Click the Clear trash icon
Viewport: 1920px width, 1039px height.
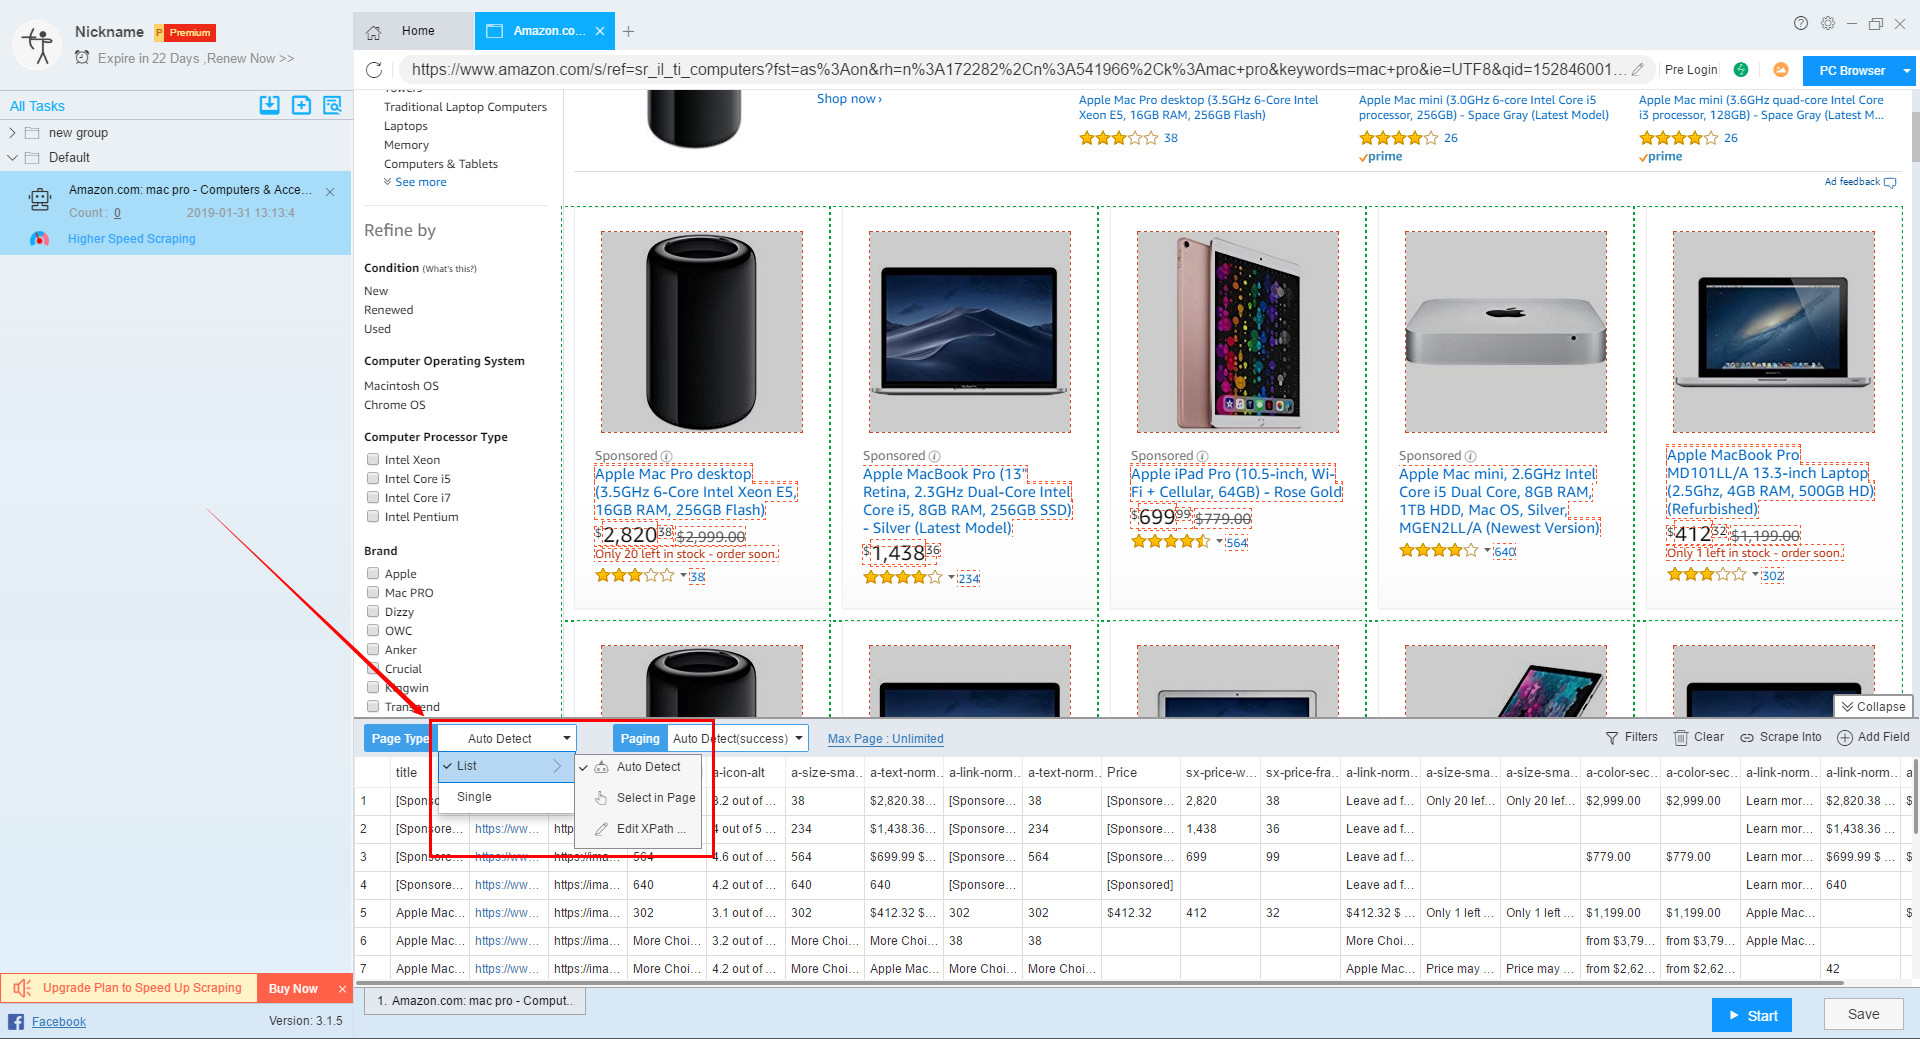point(1681,738)
